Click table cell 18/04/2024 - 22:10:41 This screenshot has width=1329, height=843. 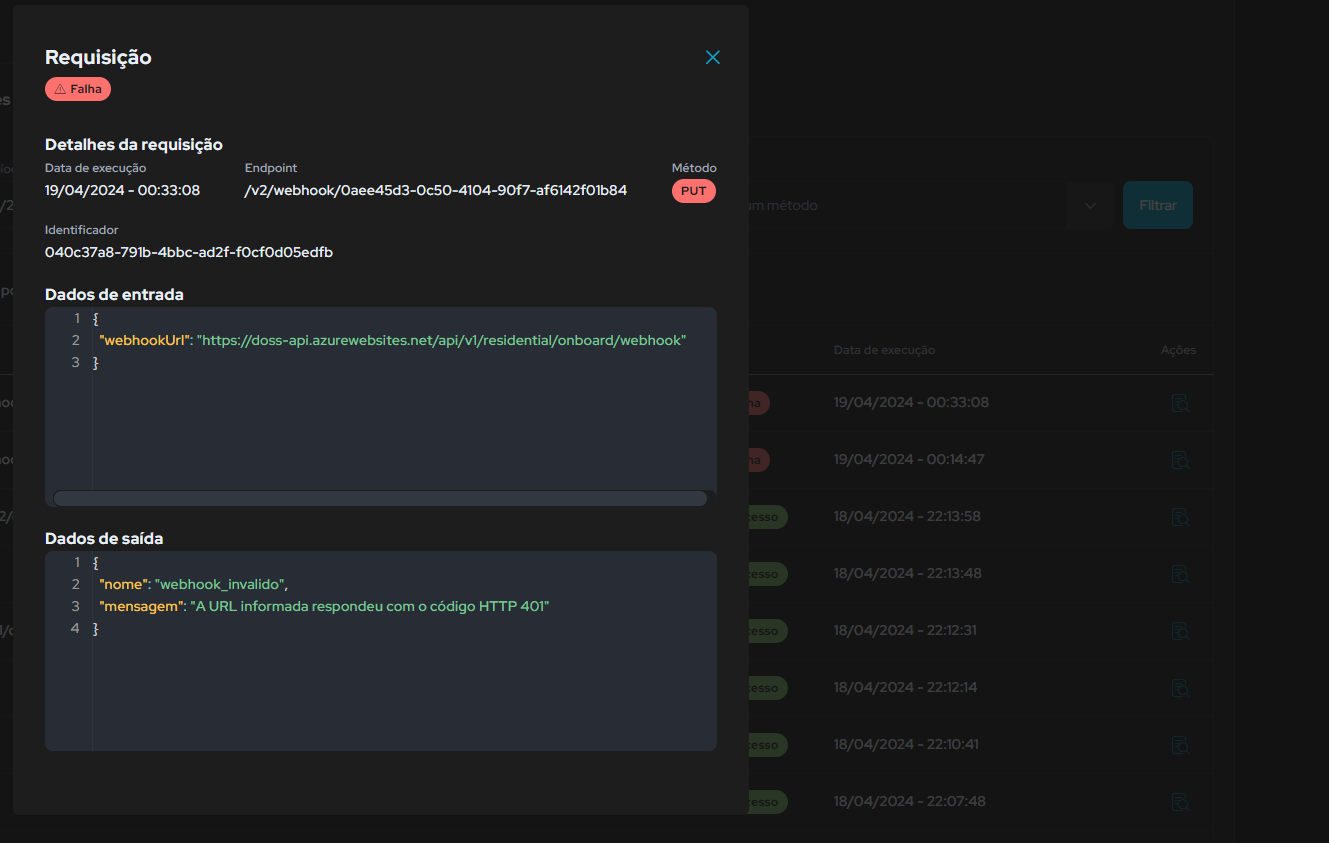[905, 745]
